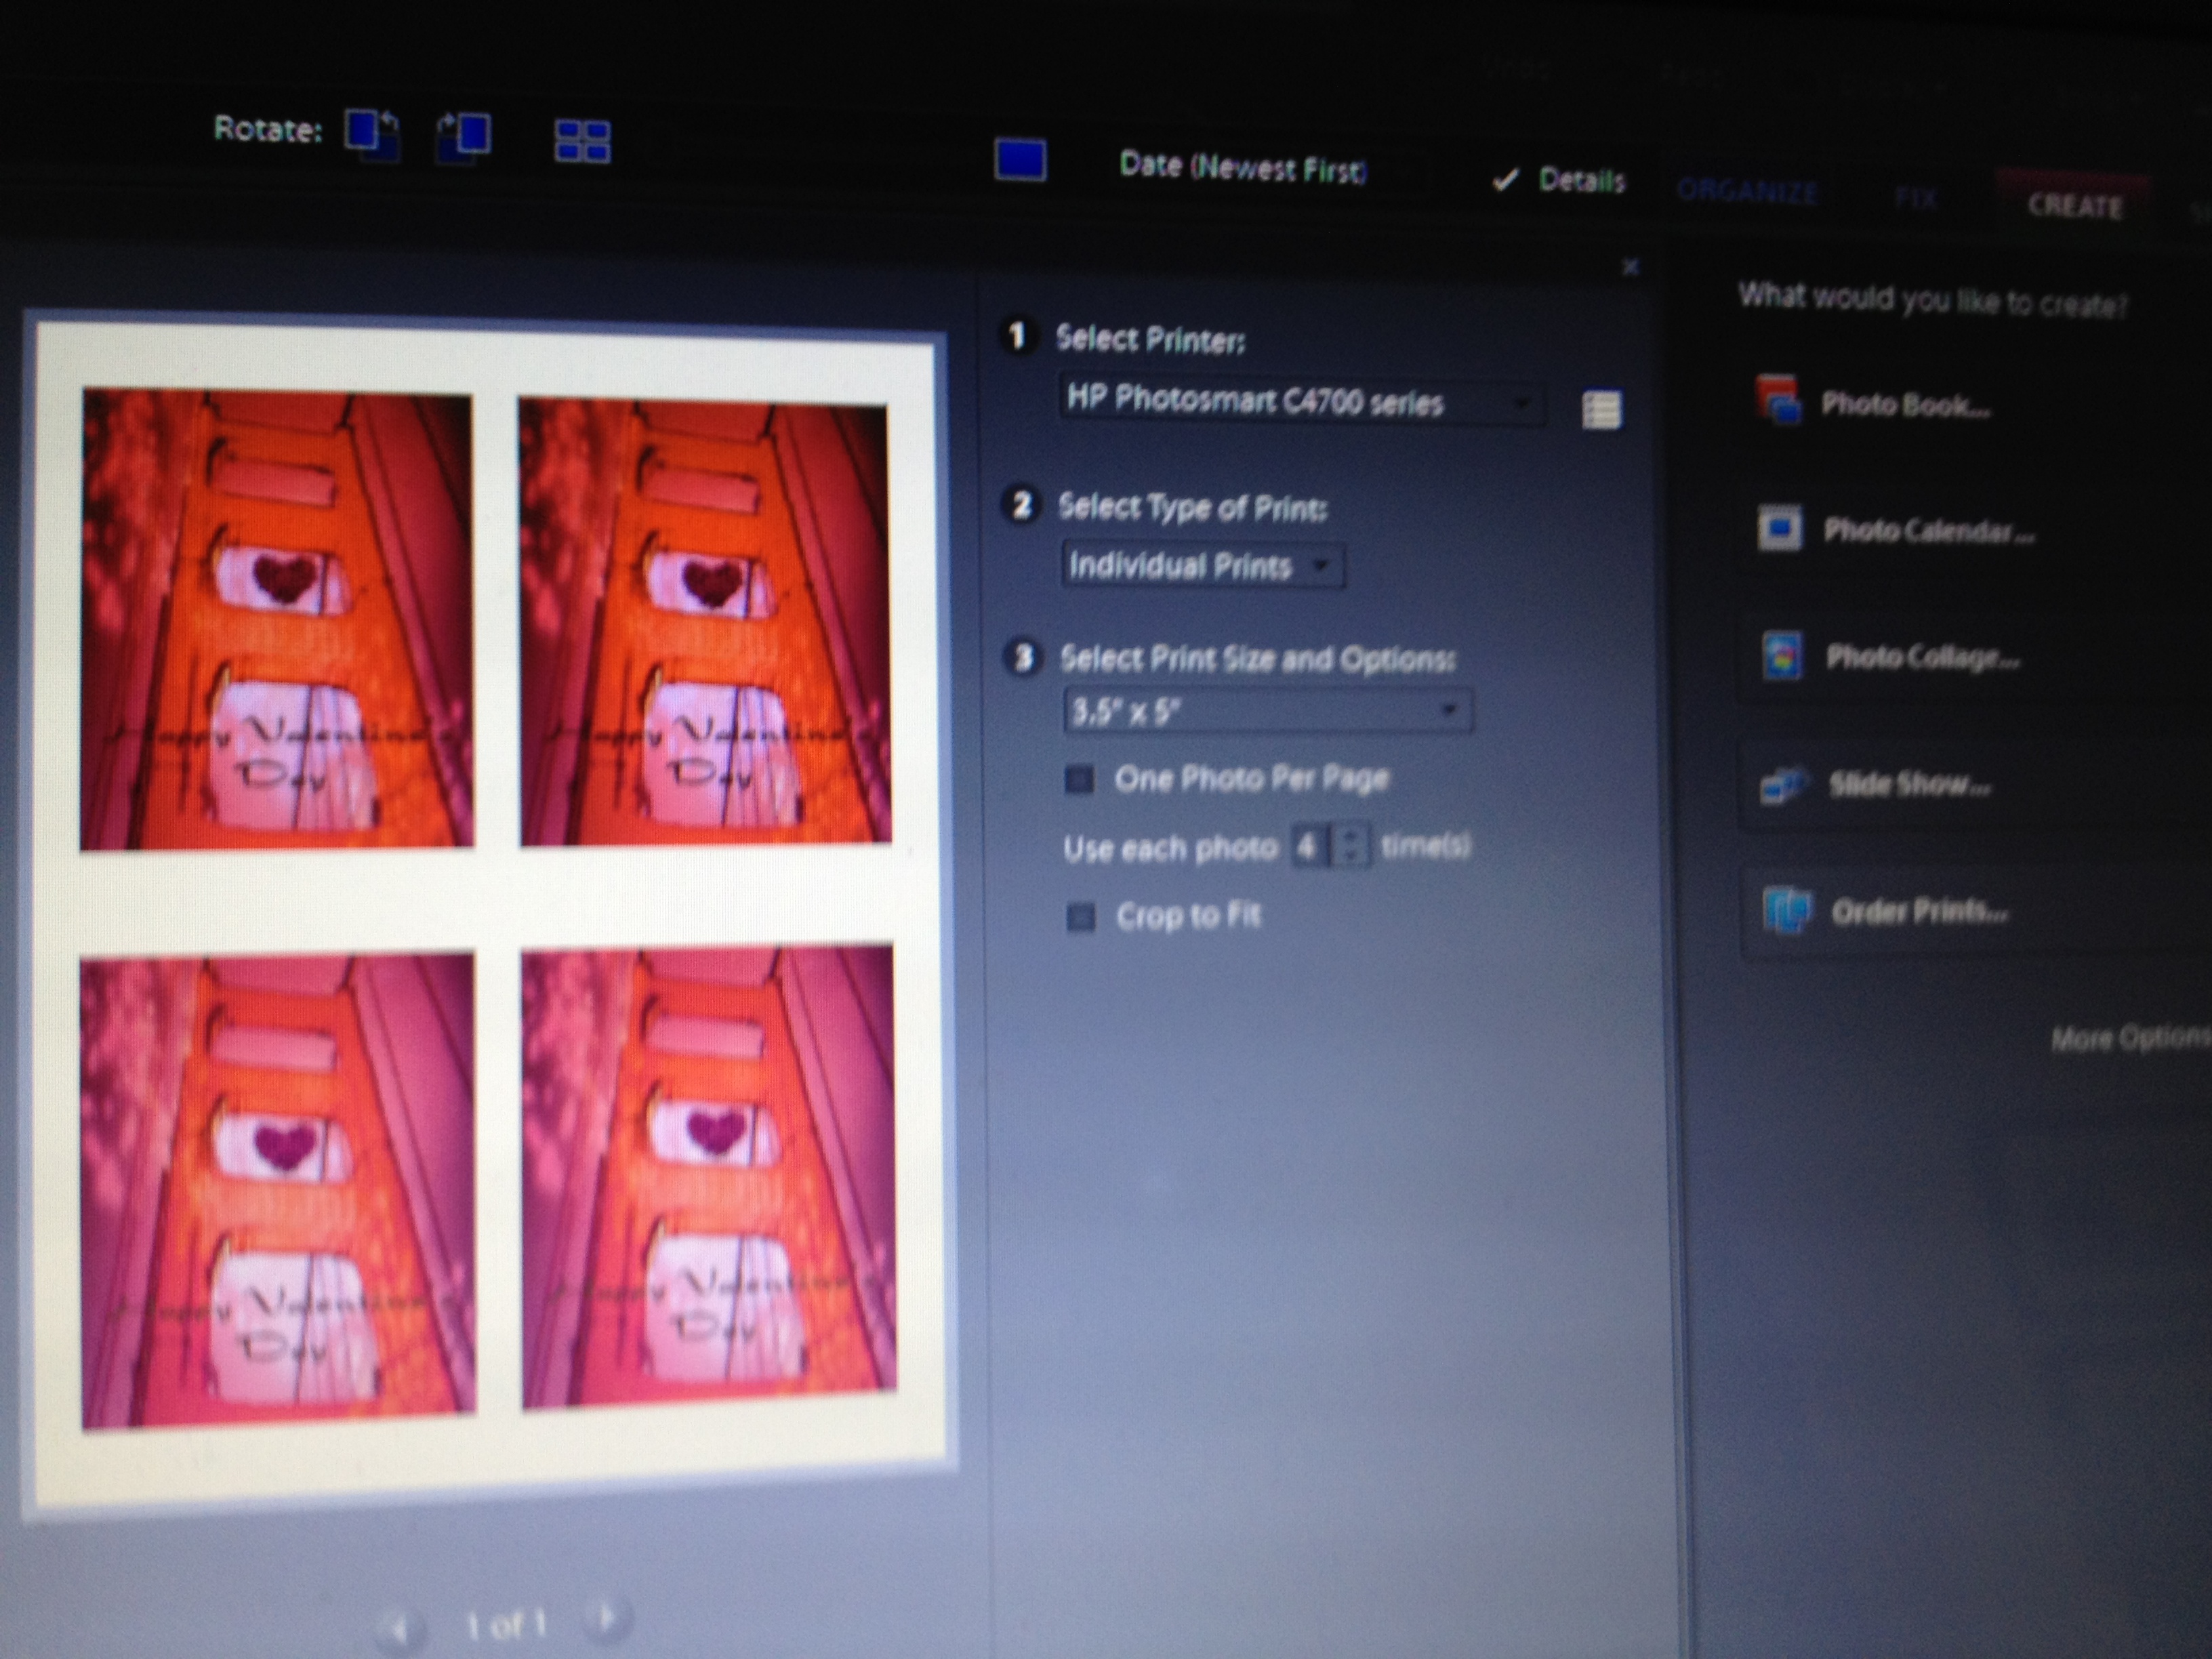Switch to grid thumbnail view icon
2212x1659 pixels.
(582, 141)
